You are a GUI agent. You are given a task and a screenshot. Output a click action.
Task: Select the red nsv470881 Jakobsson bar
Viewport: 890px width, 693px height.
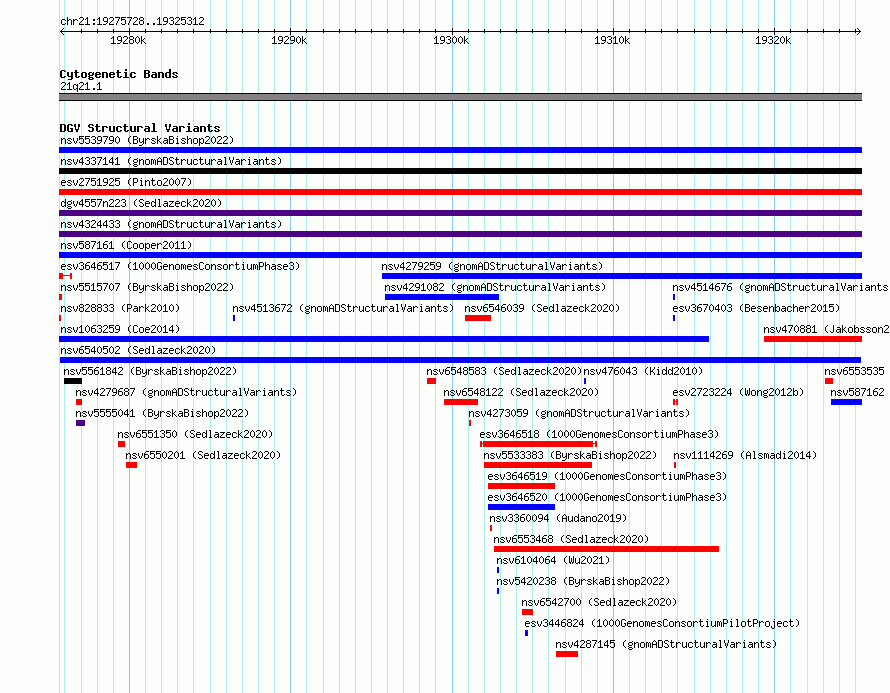tap(813, 339)
